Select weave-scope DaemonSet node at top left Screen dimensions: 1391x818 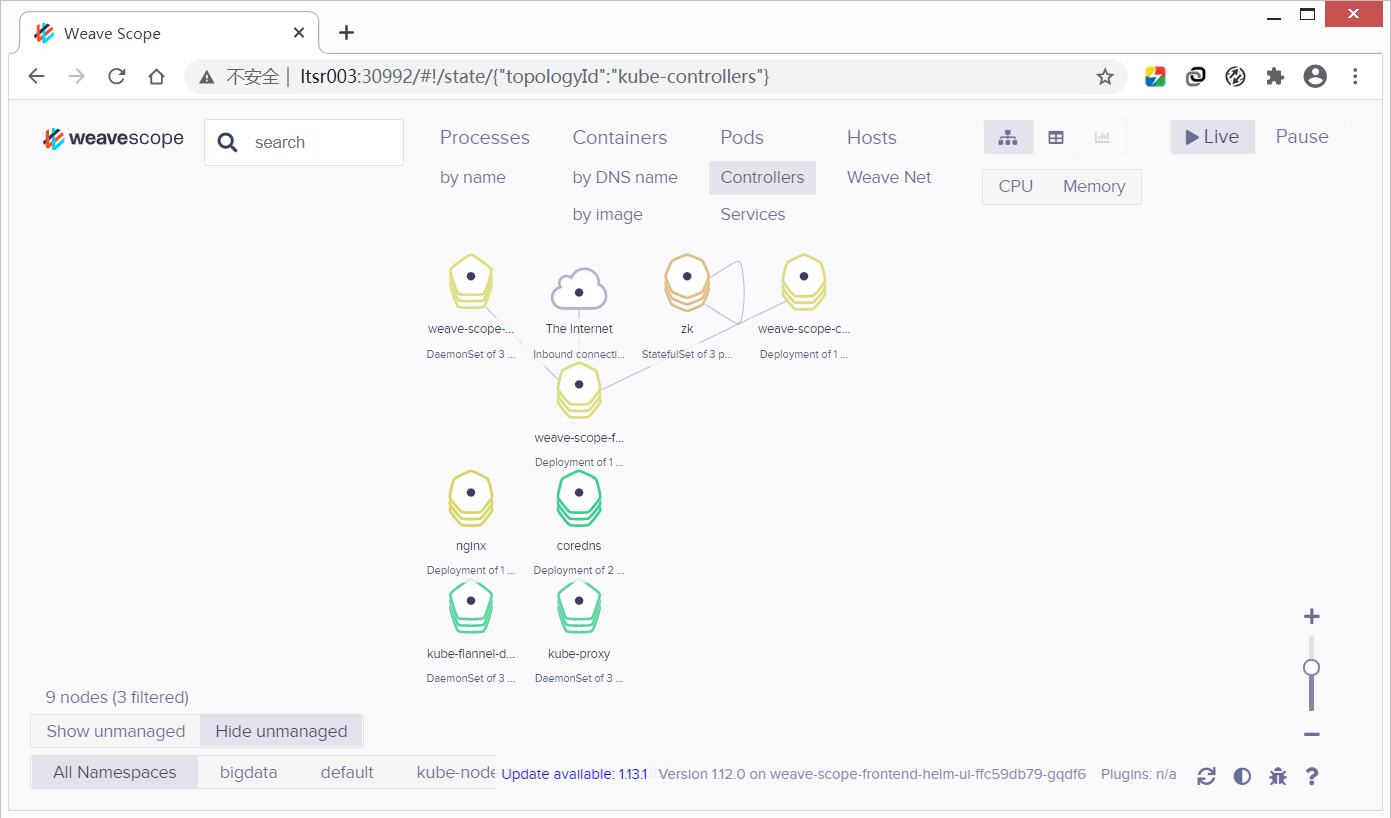(471, 281)
